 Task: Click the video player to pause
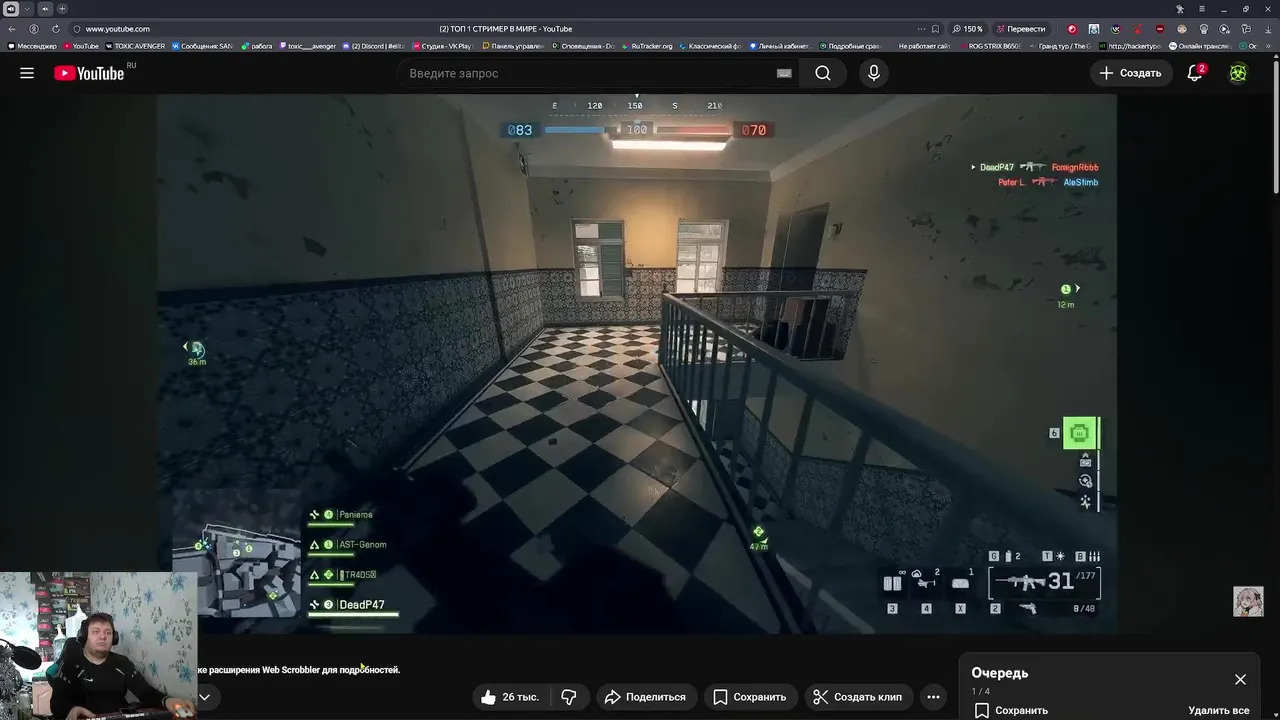click(x=636, y=363)
